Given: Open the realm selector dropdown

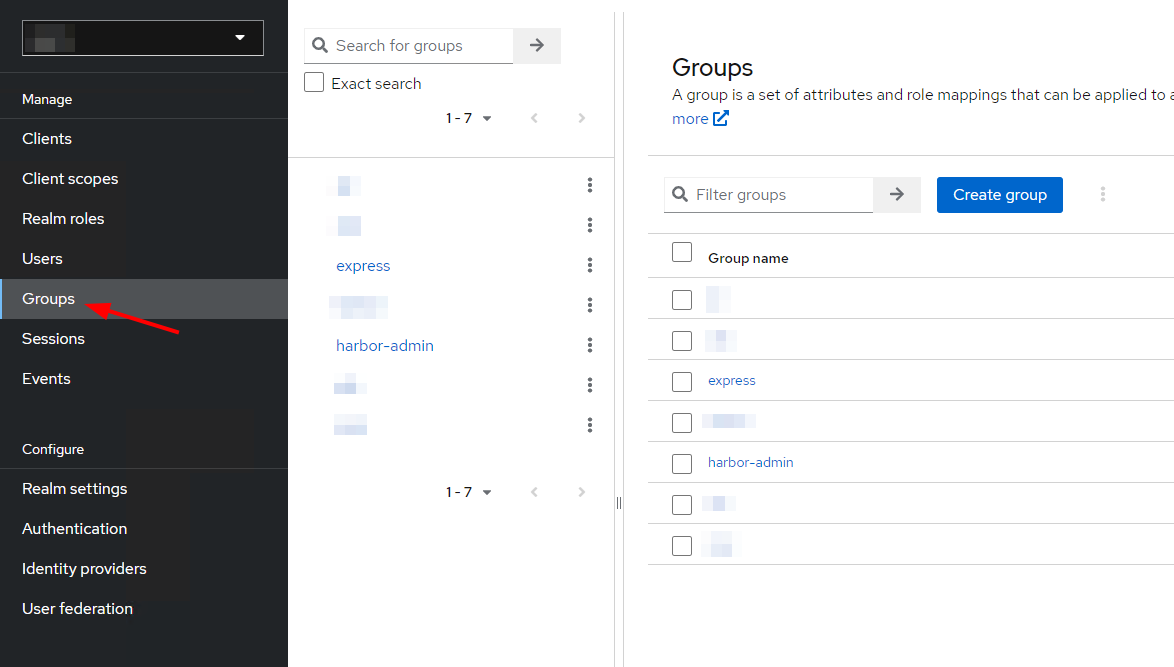Looking at the screenshot, I should 143,38.
